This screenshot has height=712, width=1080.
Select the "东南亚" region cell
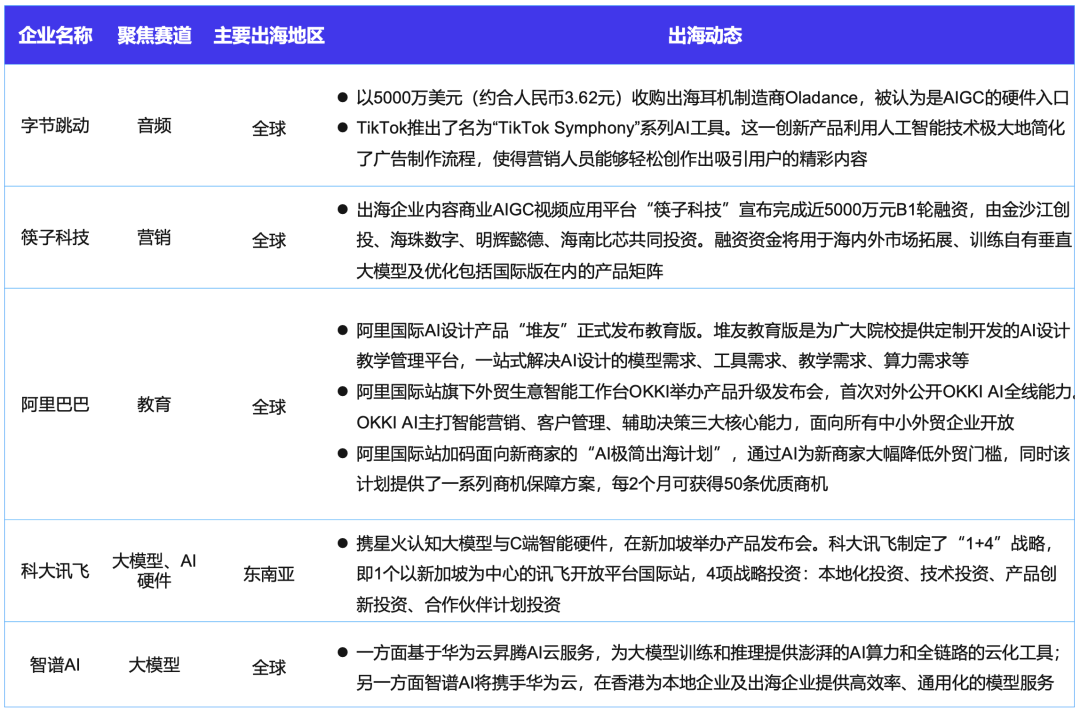(x=269, y=574)
